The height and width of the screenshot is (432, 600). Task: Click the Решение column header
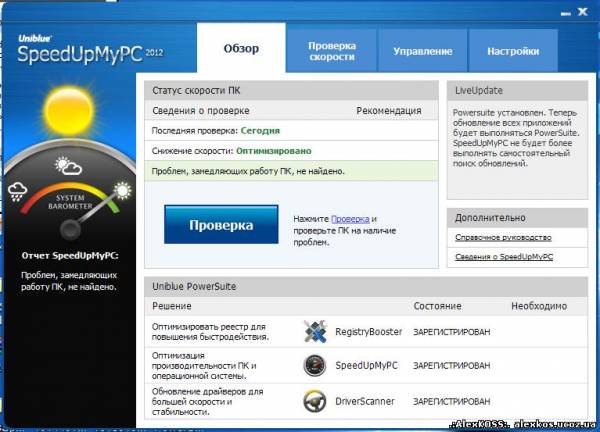click(172, 306)
